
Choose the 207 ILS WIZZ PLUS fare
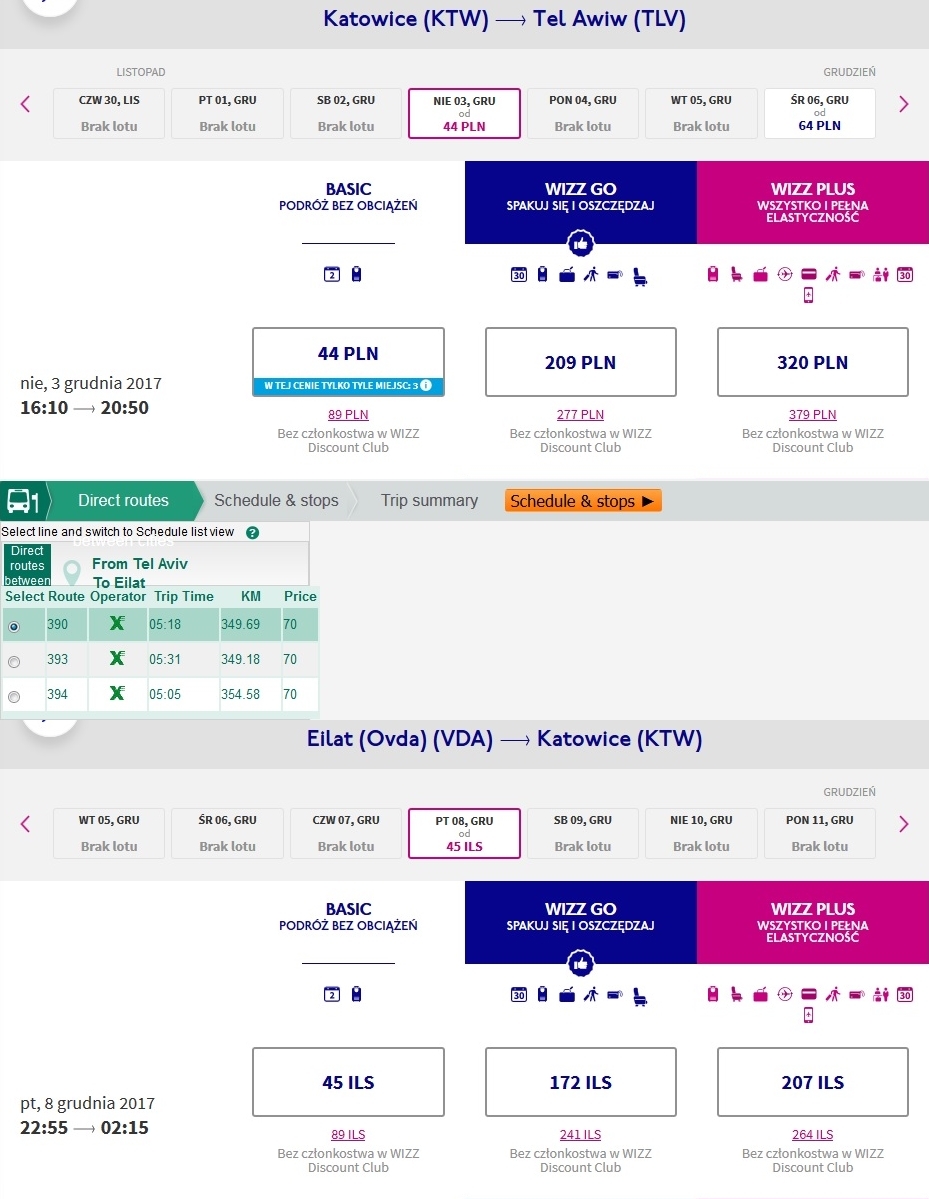coord(812,1082)
